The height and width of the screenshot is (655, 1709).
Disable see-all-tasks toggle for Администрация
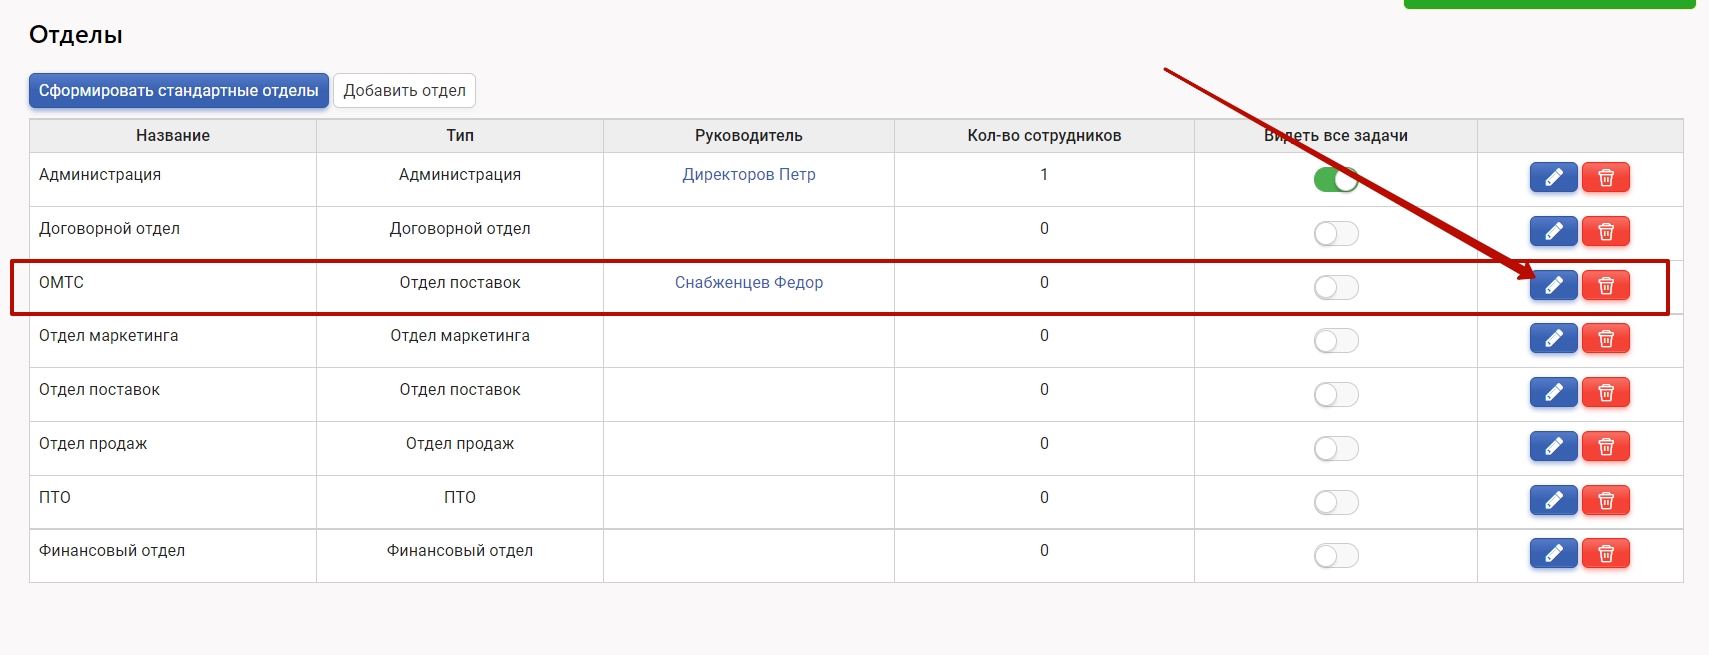tap(1335, 180)
